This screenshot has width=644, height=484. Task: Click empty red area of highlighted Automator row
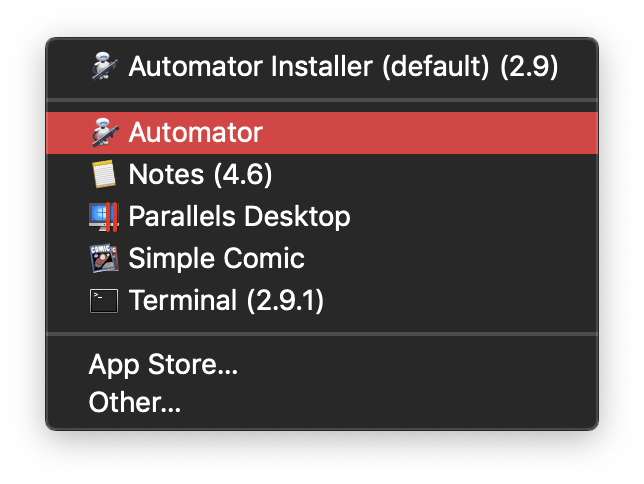[x=430, y=133]
